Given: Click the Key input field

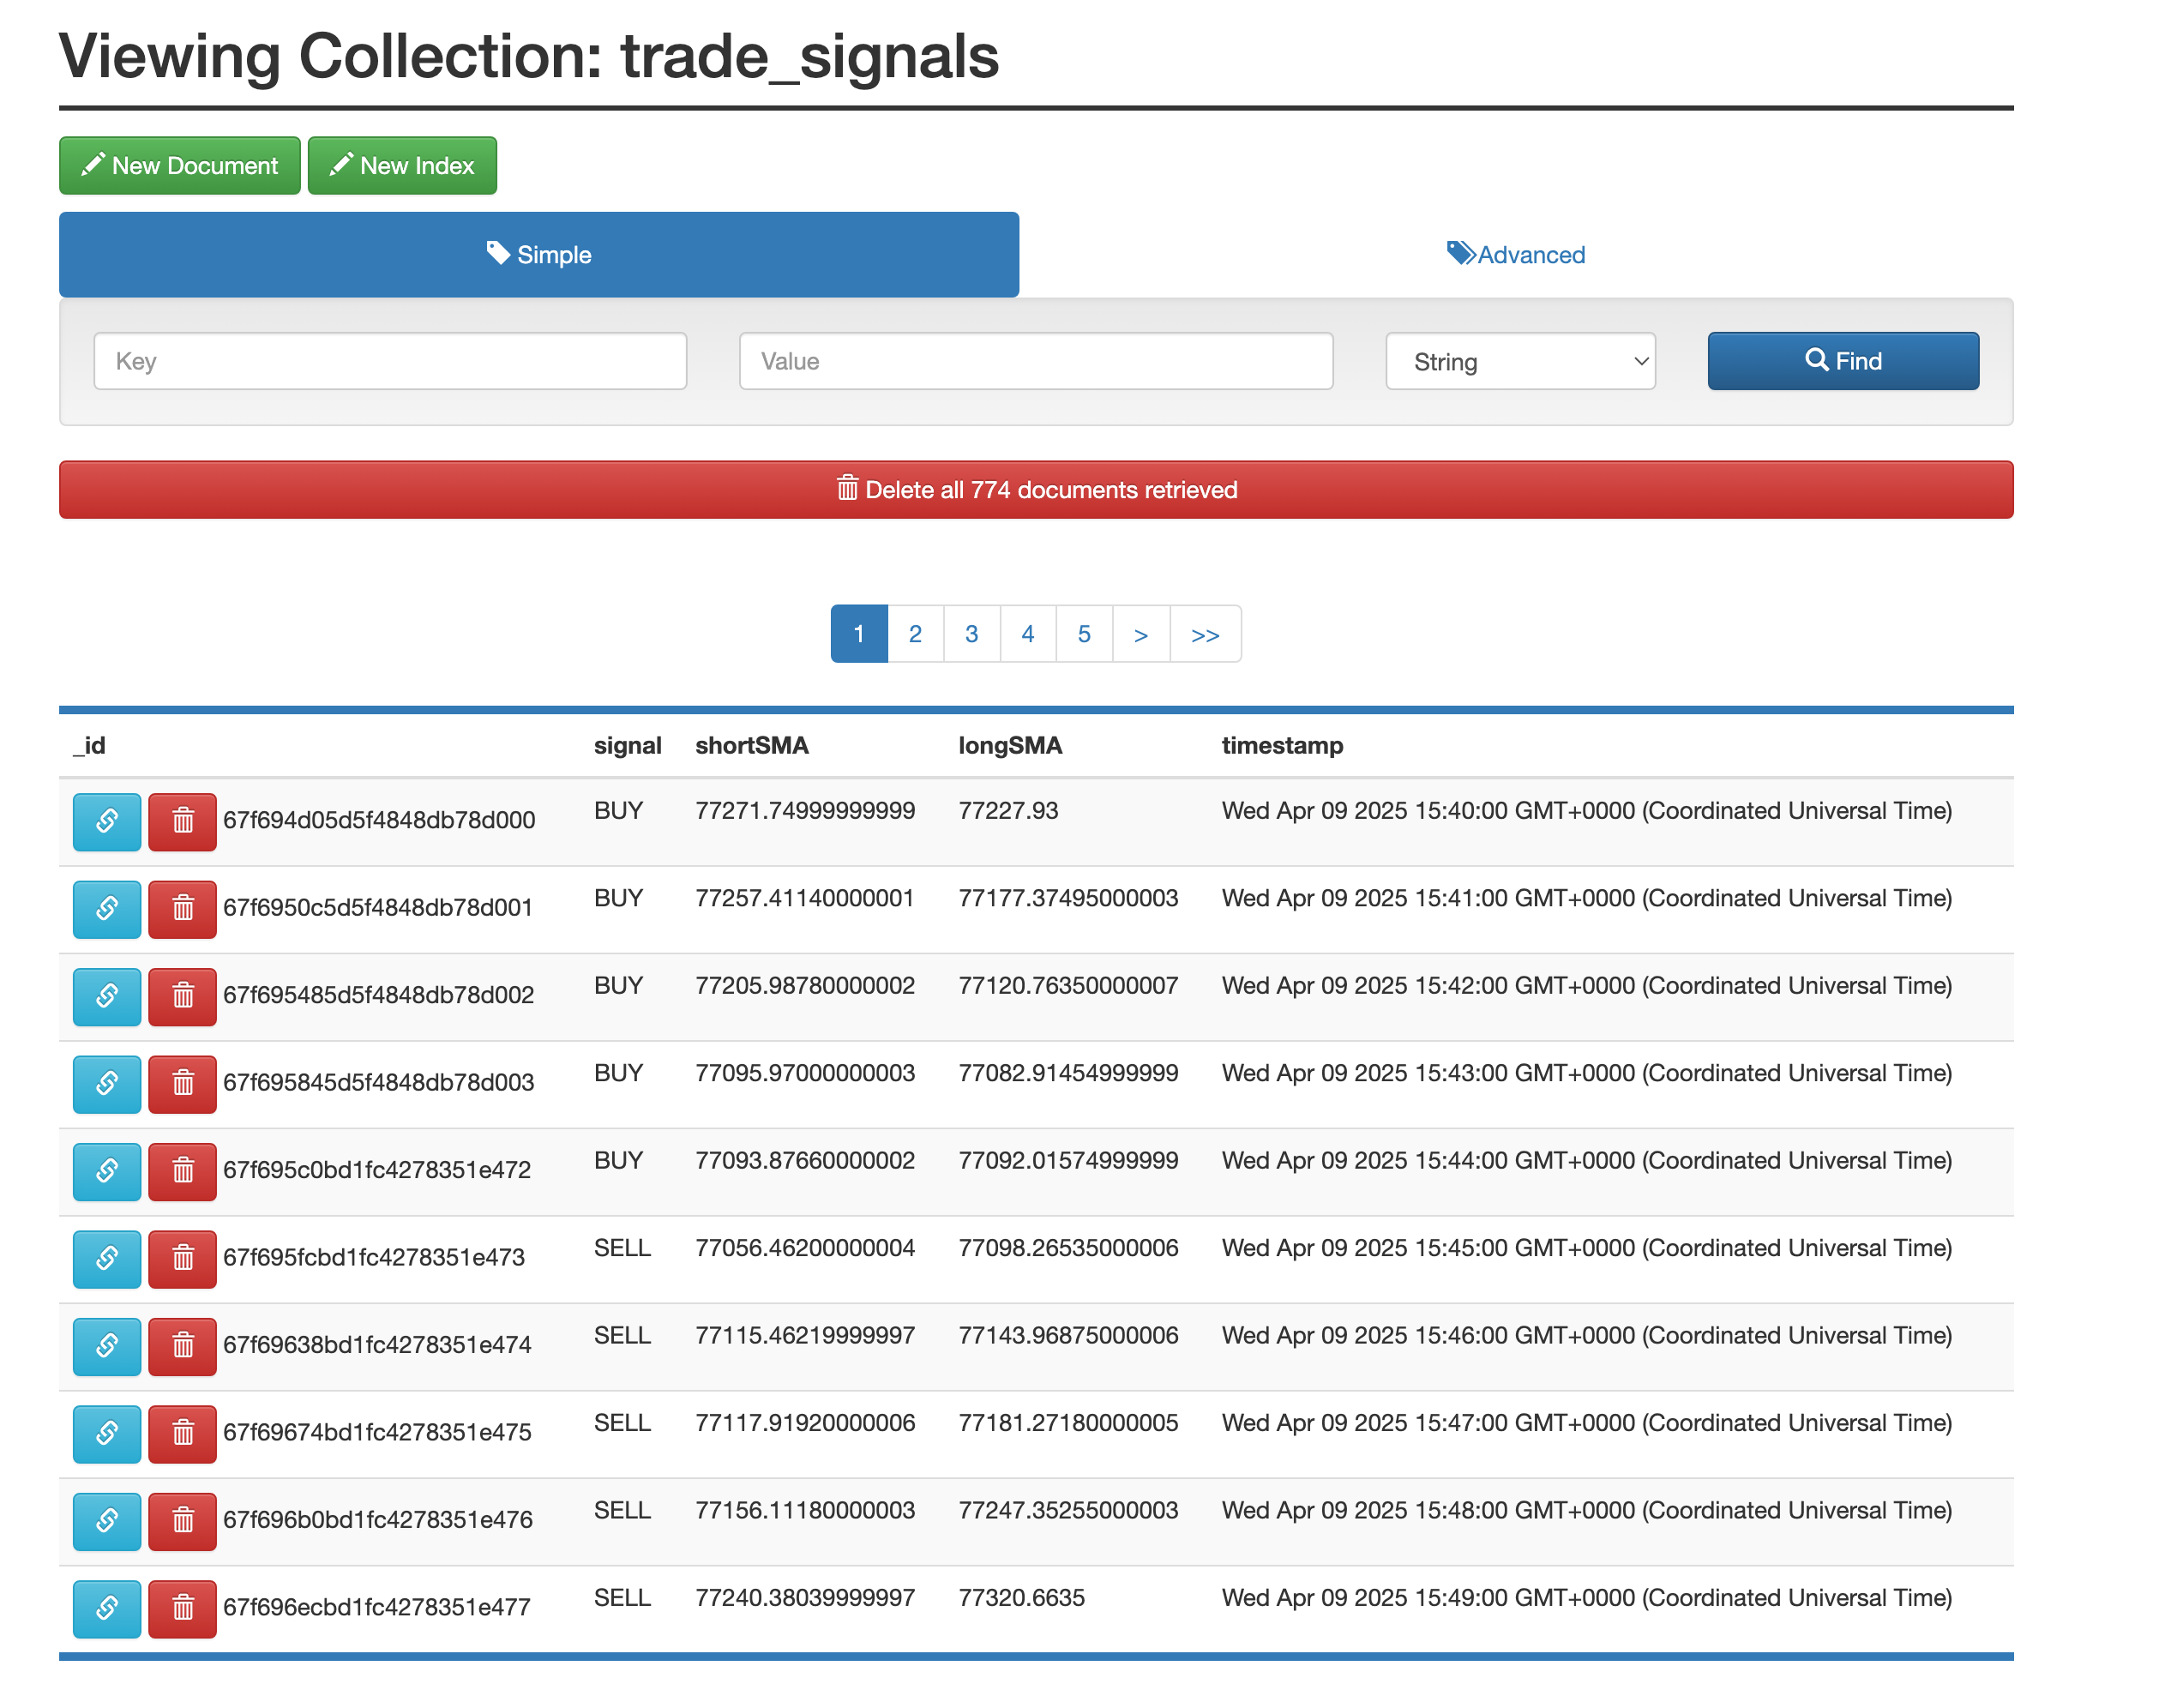Looking at the screenshot, I should 390,361.
